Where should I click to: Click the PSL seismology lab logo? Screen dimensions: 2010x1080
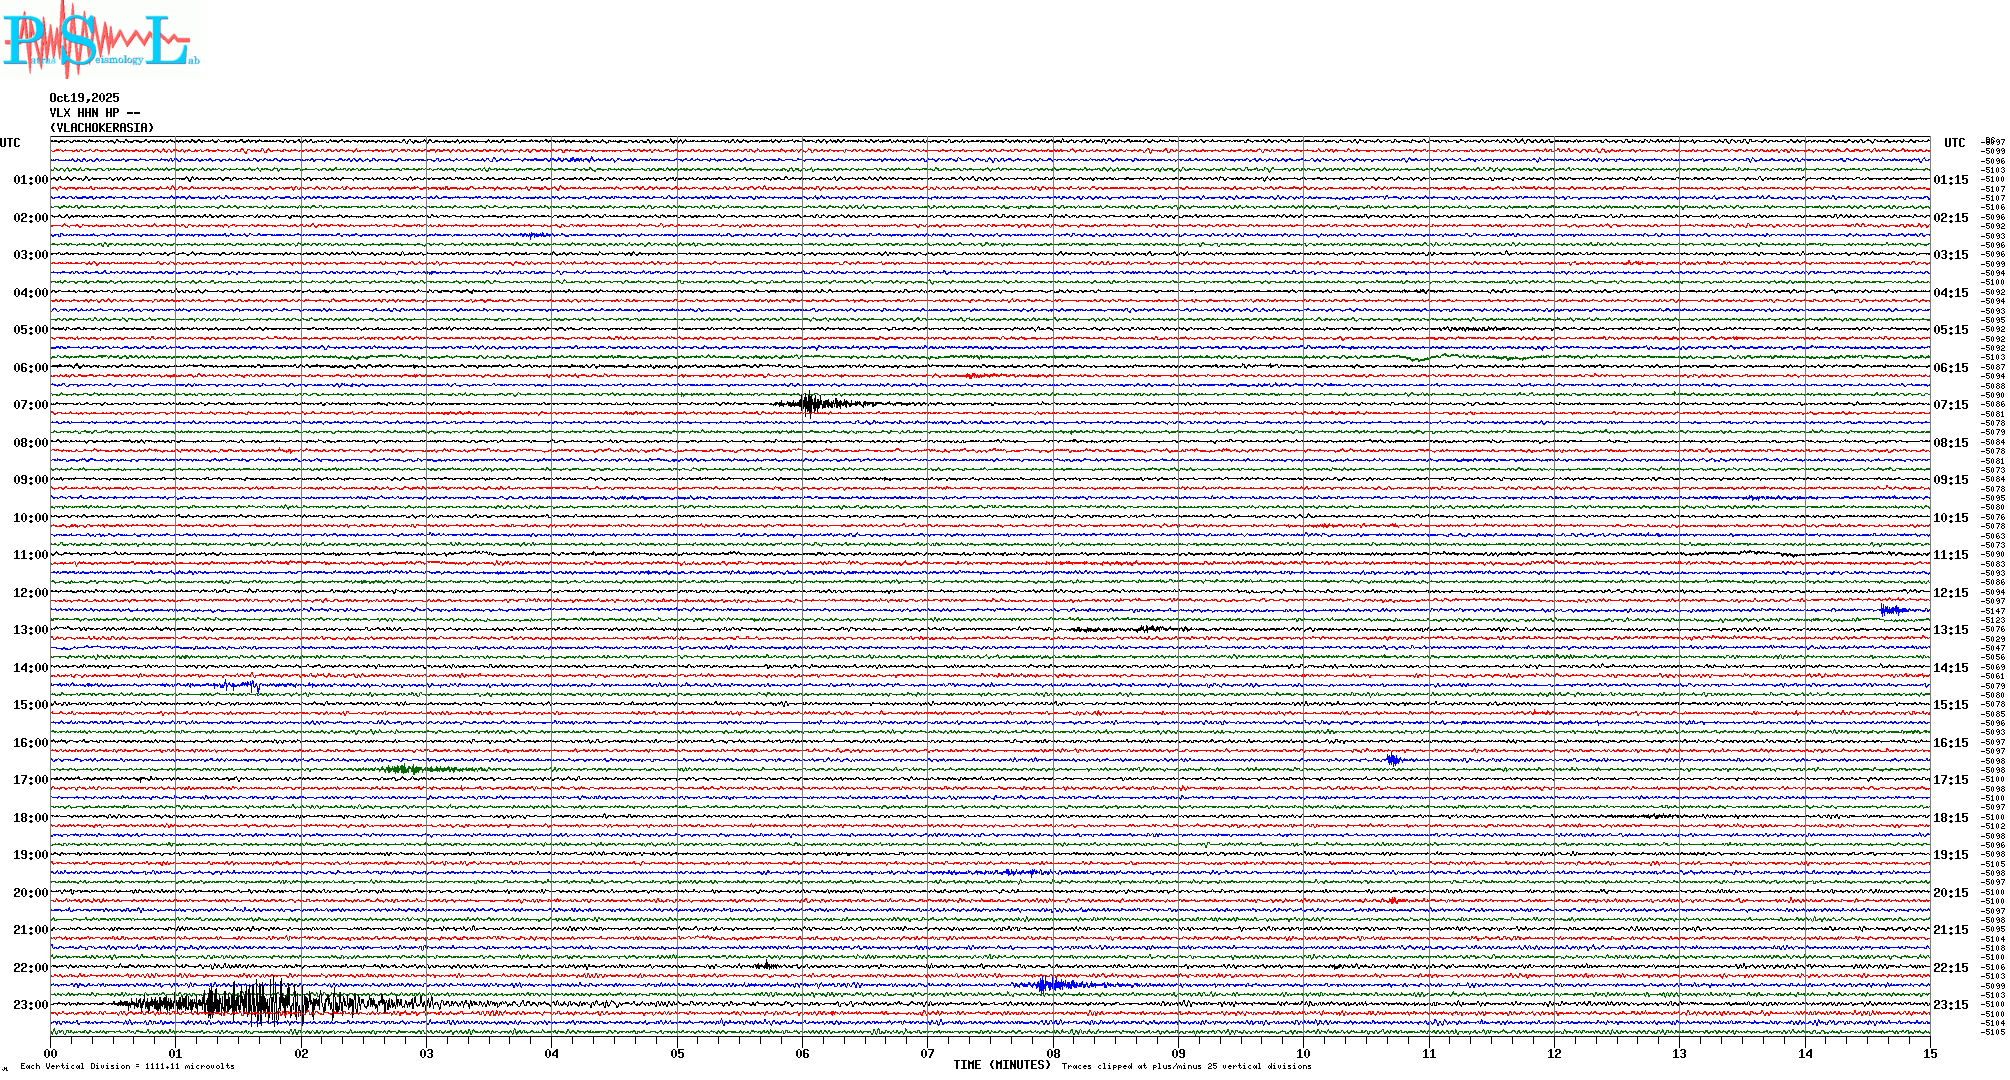(100, 40)
